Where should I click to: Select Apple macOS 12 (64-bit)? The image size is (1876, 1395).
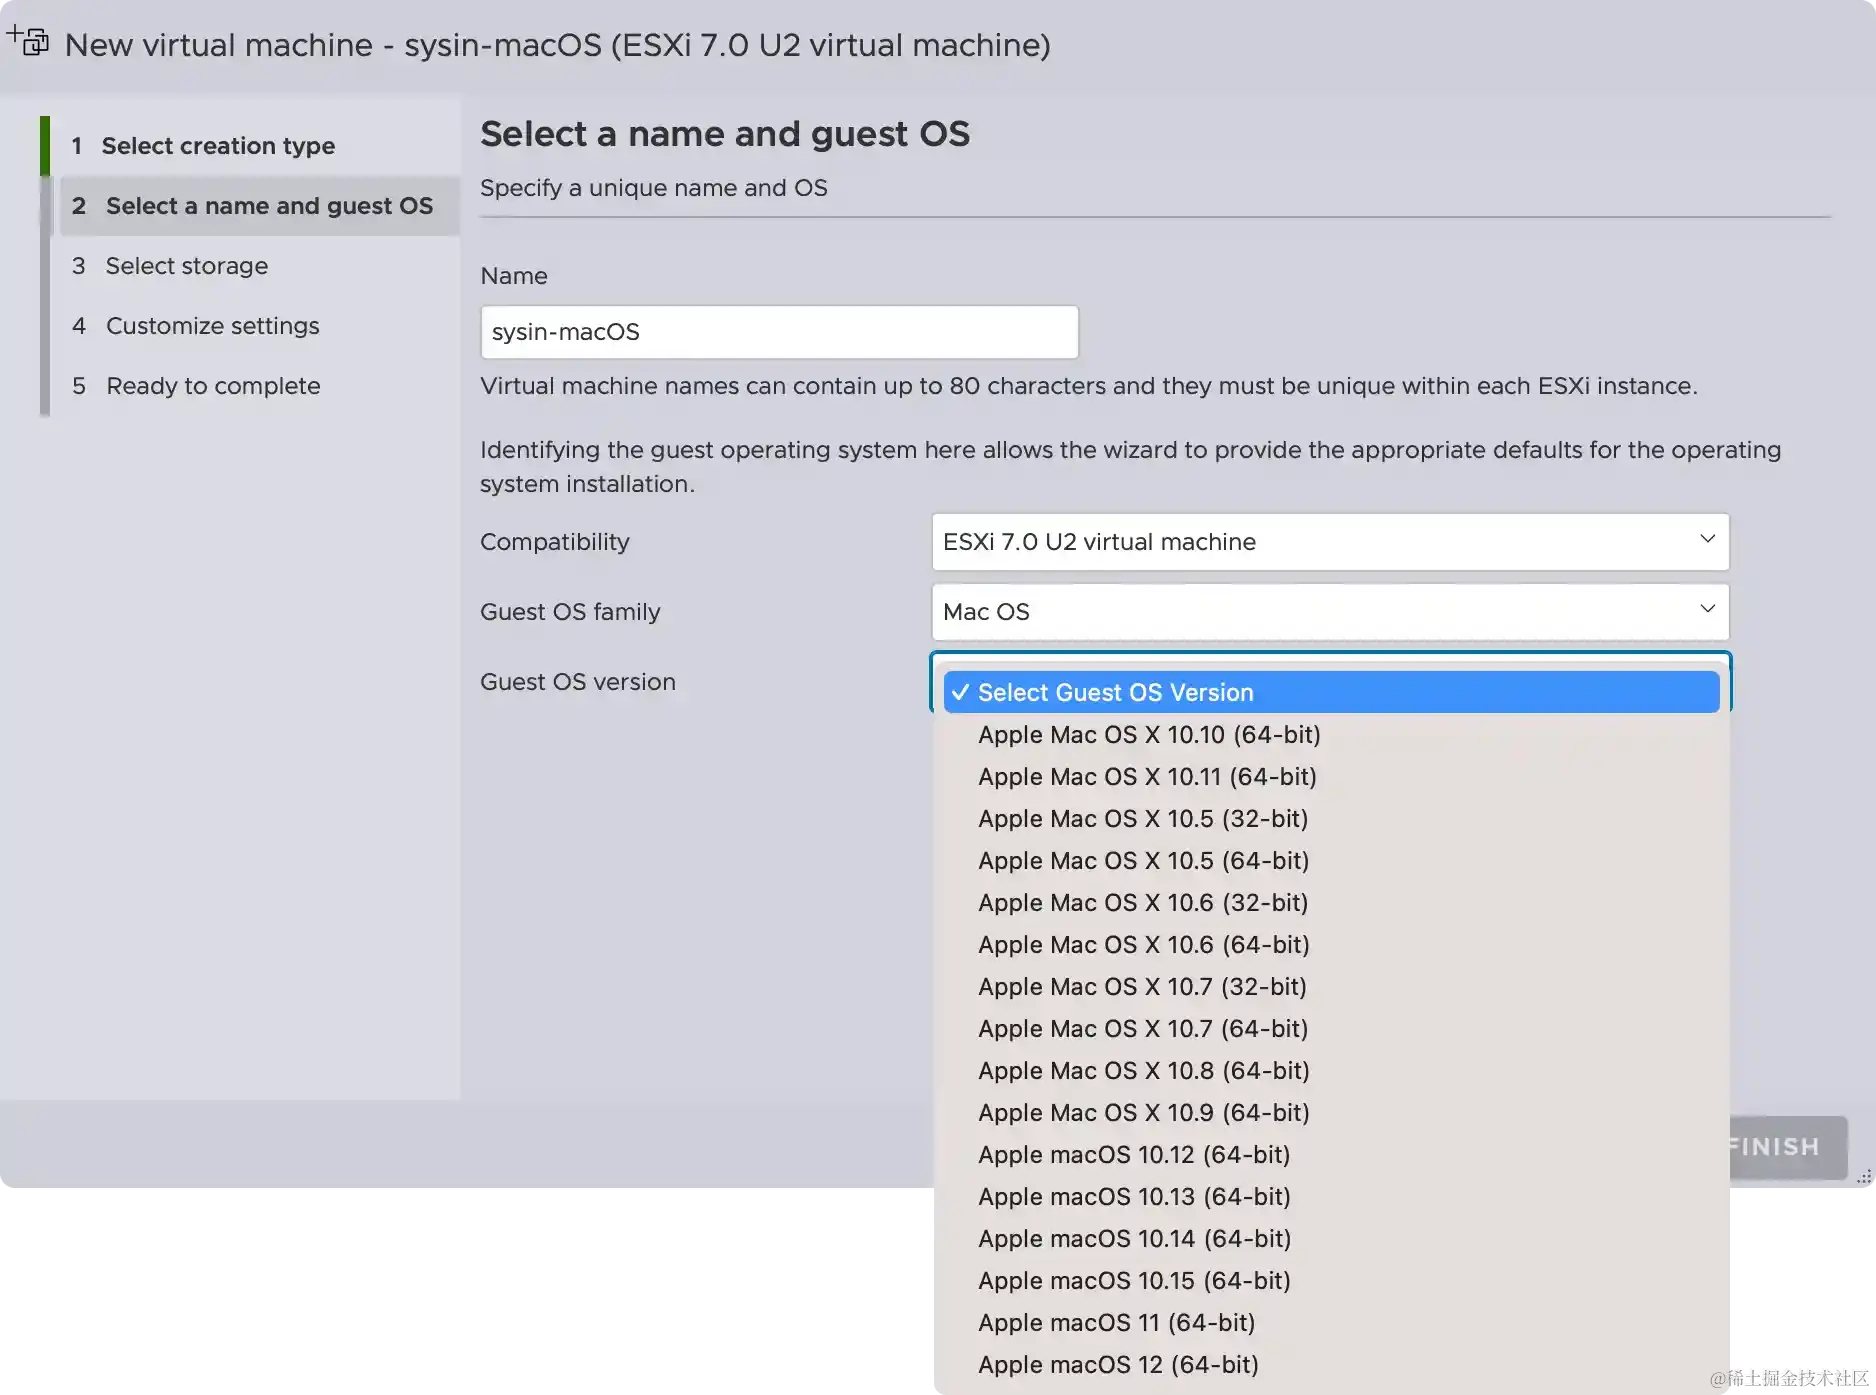click(x=1117, y=1364)
